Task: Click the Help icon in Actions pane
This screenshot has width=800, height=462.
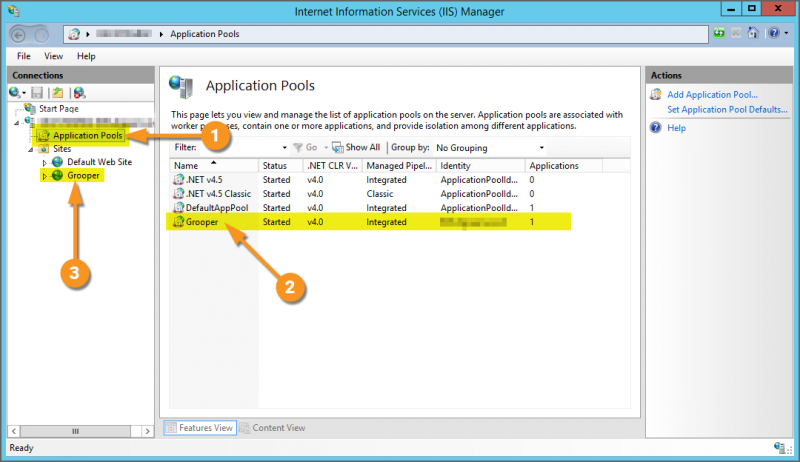Action: 656,127
